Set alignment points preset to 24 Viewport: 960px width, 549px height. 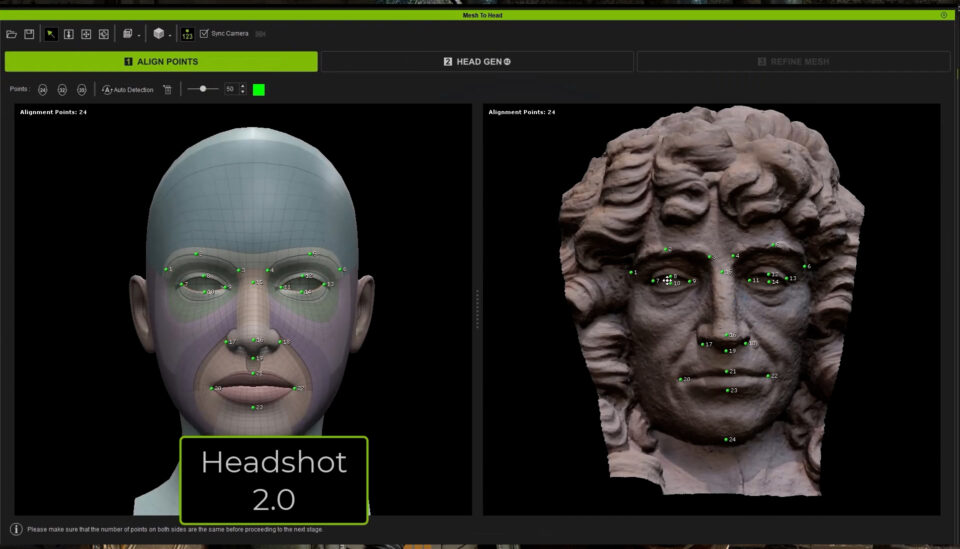[43, 90]
